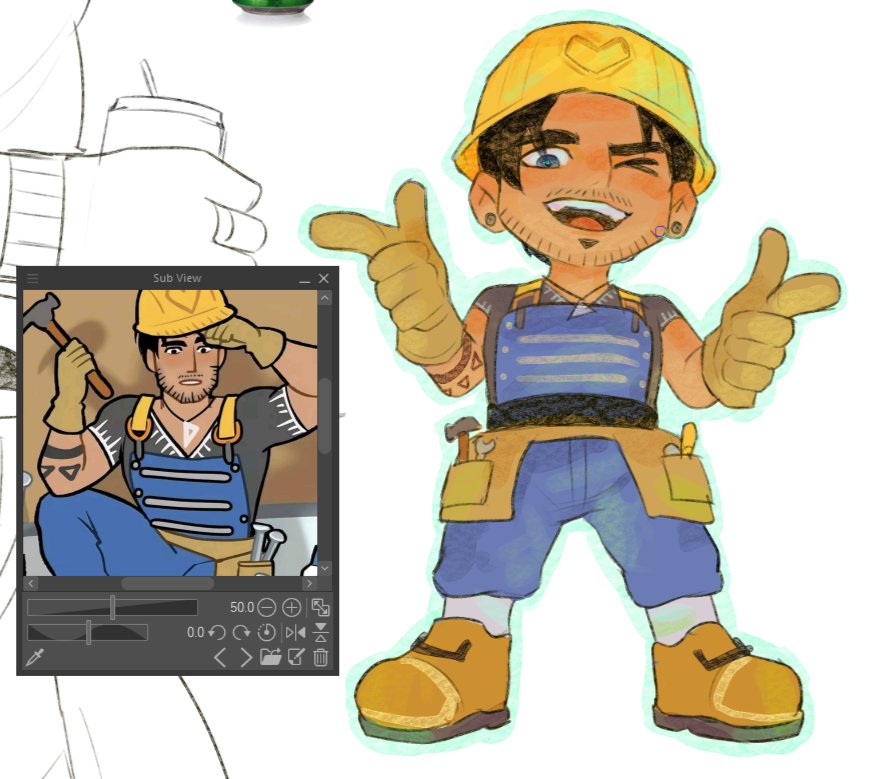Open the Sub View palette hamburger menu
The height and width of the screenshot is (779, 876).
33,278
